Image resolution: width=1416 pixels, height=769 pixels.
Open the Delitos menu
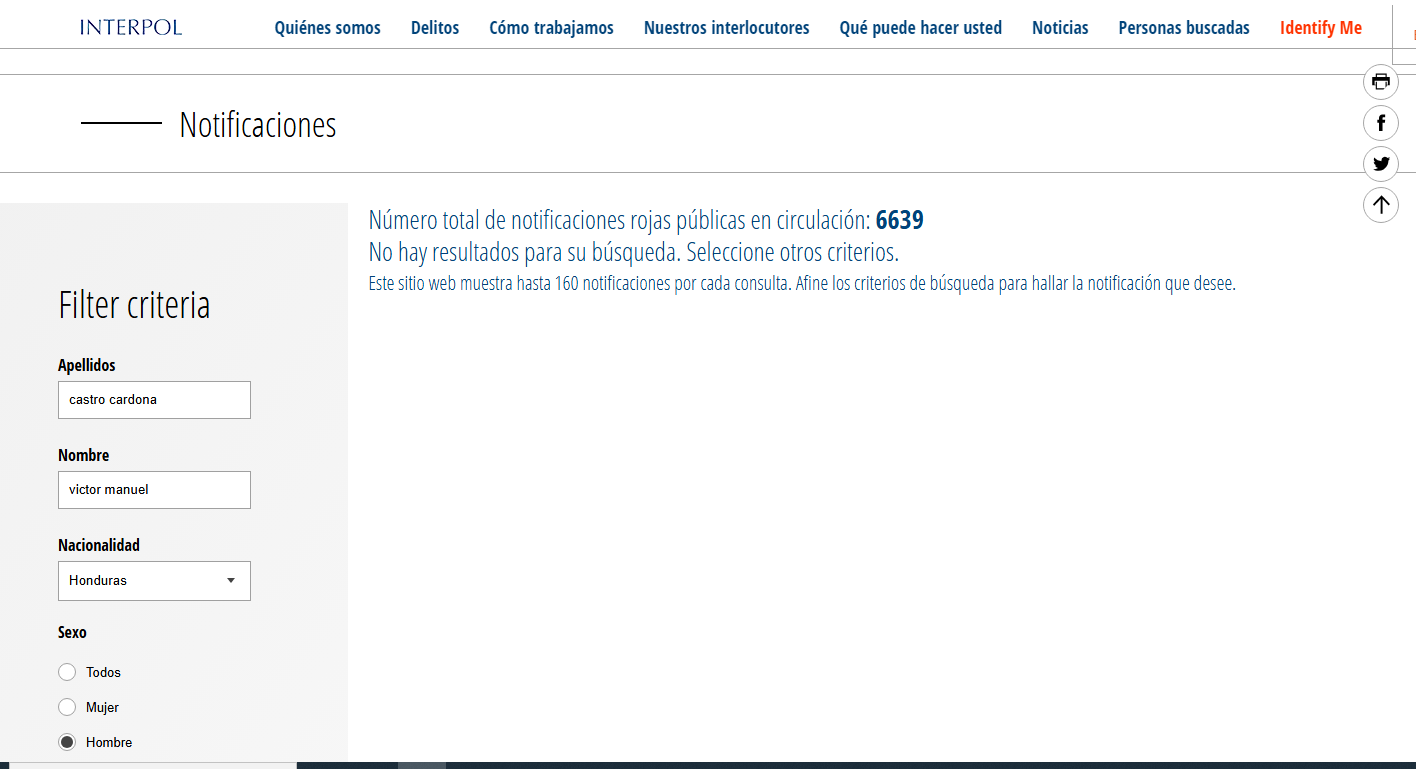435,28
